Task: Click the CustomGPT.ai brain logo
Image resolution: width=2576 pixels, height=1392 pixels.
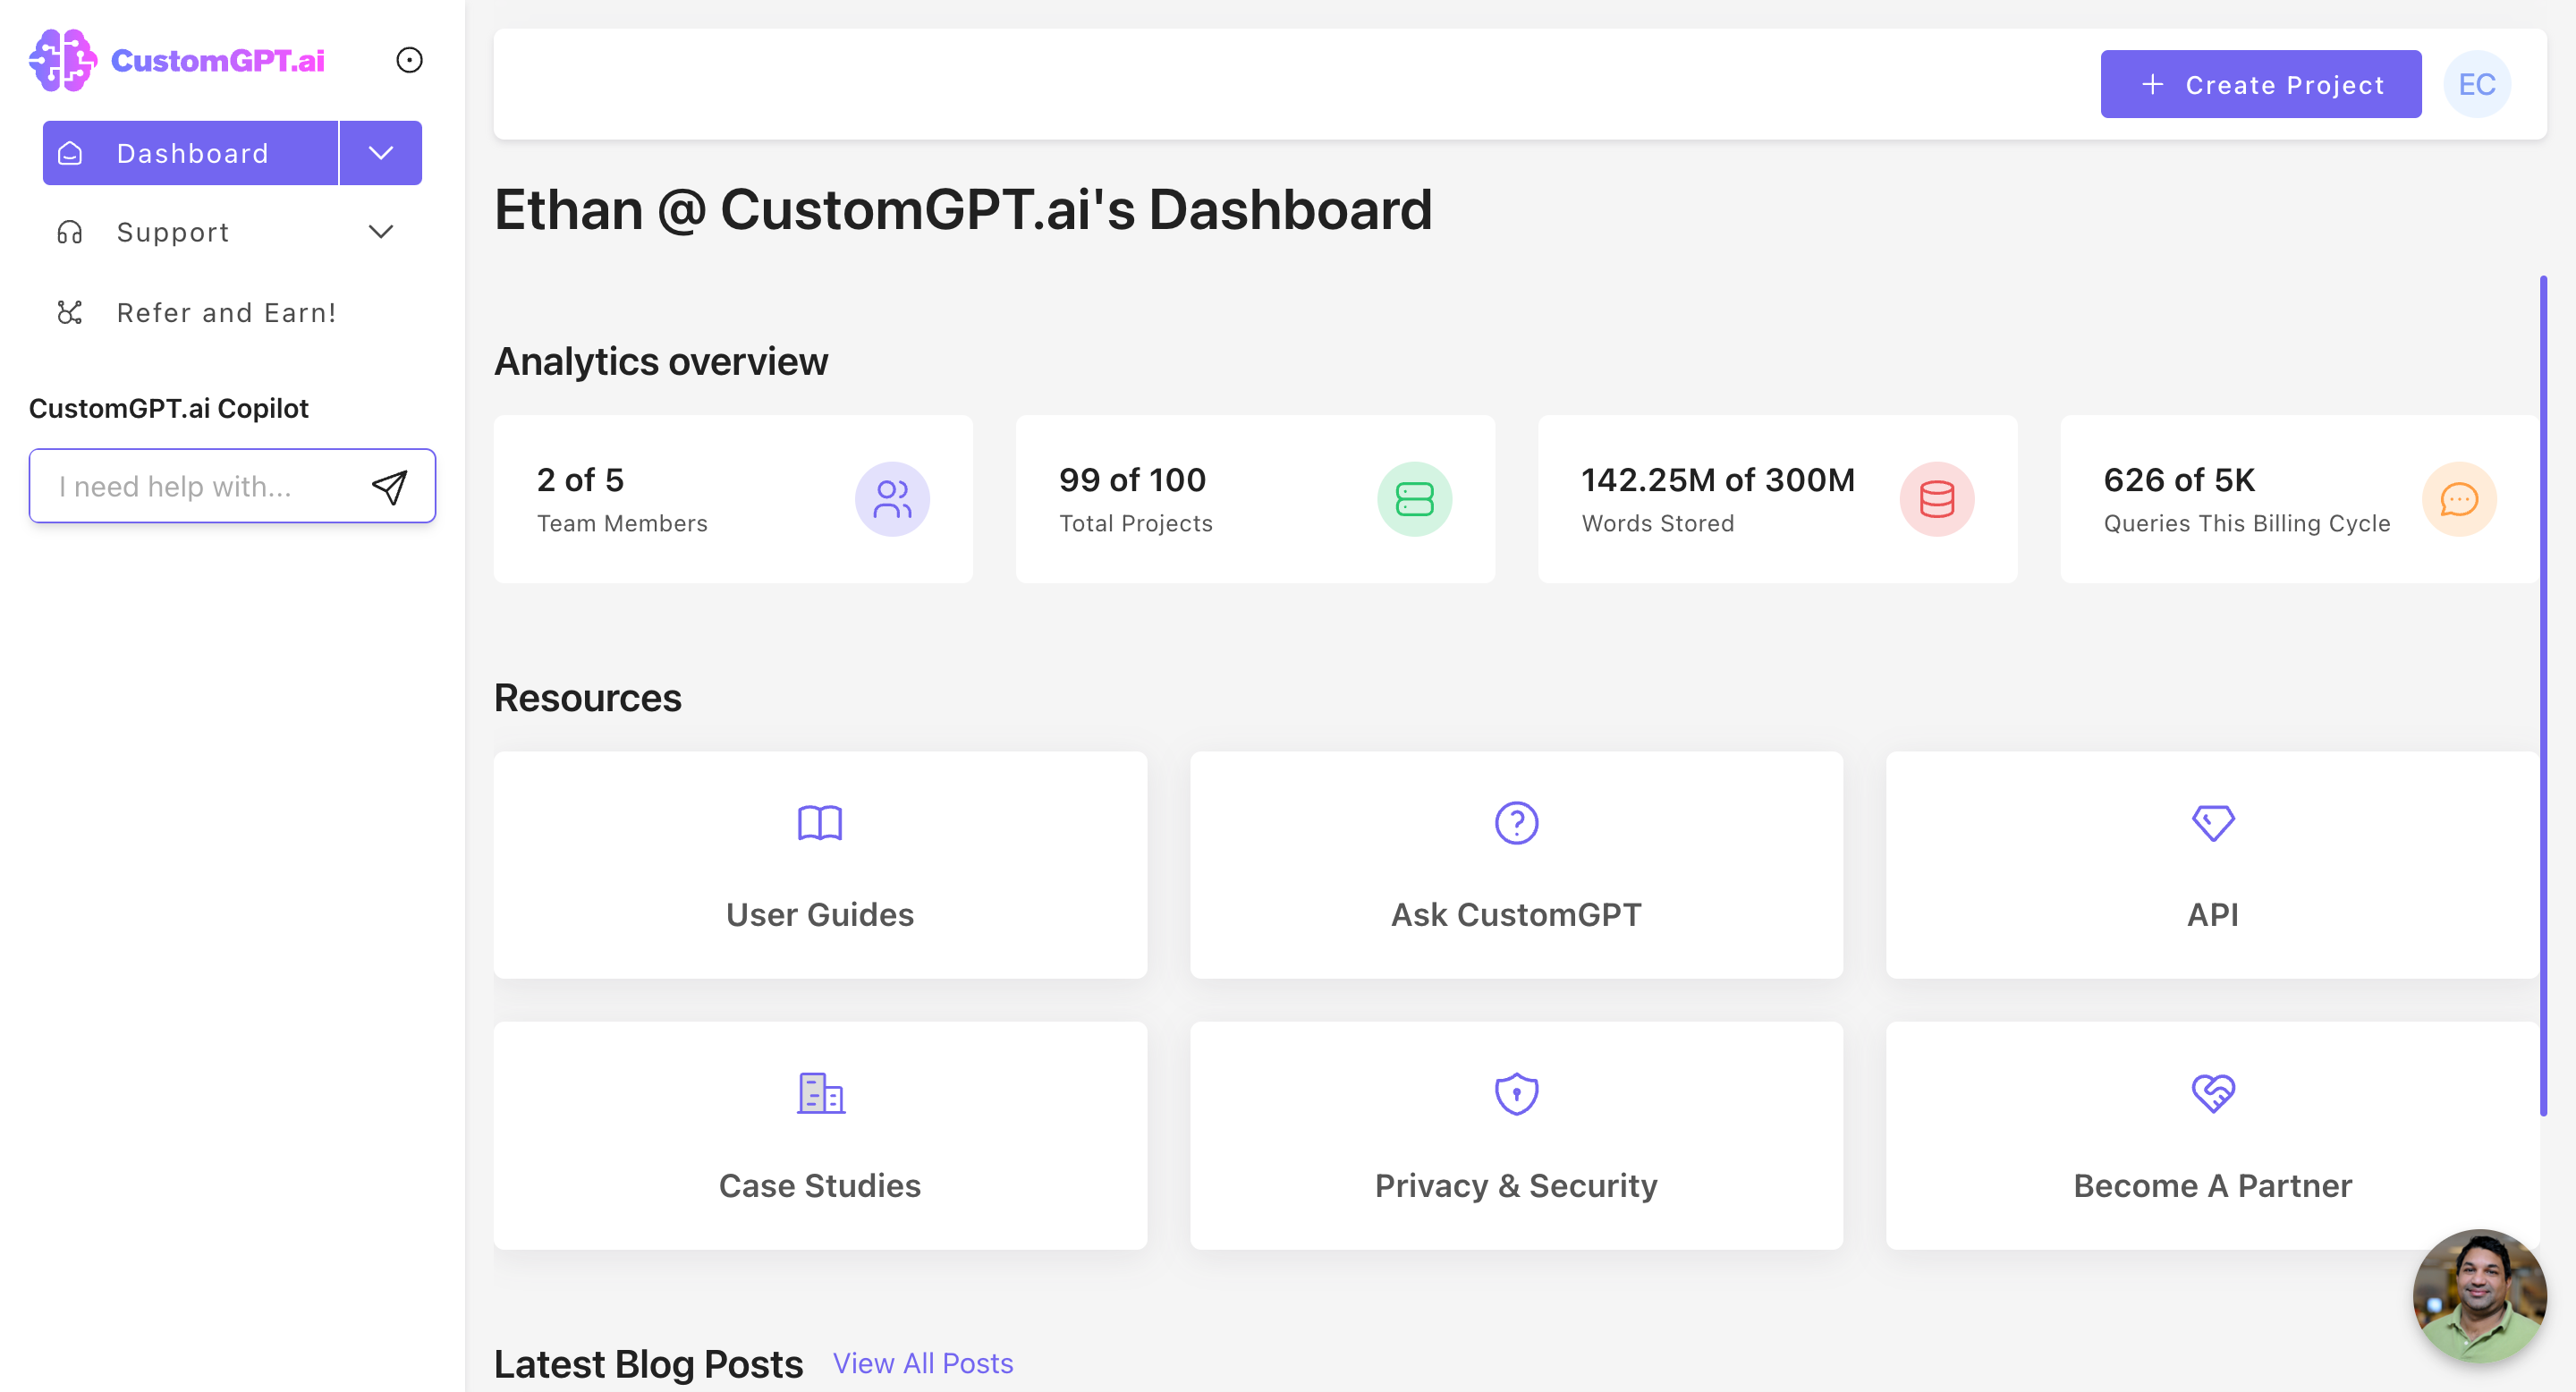Action: tap(62, 60)
